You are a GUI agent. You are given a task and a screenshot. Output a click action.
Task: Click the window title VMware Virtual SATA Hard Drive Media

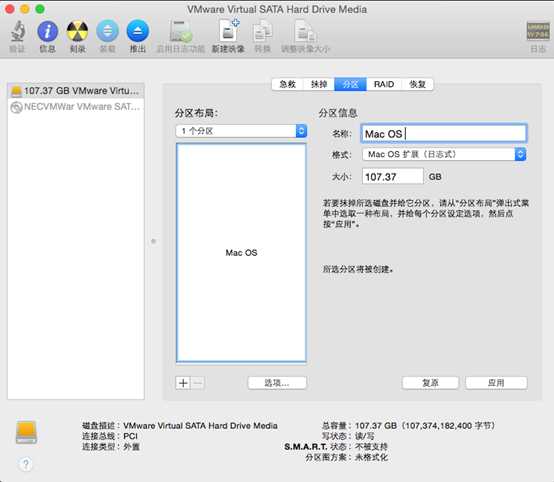[277, 9]
